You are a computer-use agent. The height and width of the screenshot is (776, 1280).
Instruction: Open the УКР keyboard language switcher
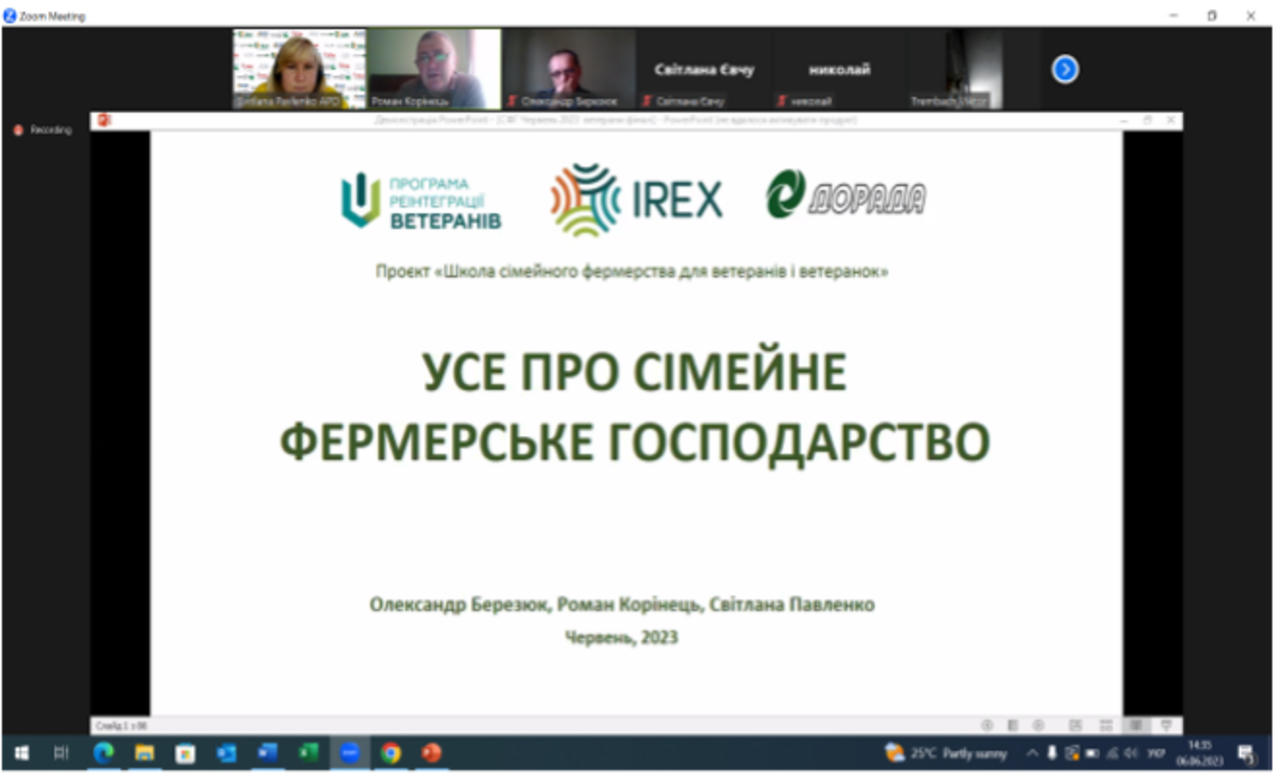(x=1156, y=753)
